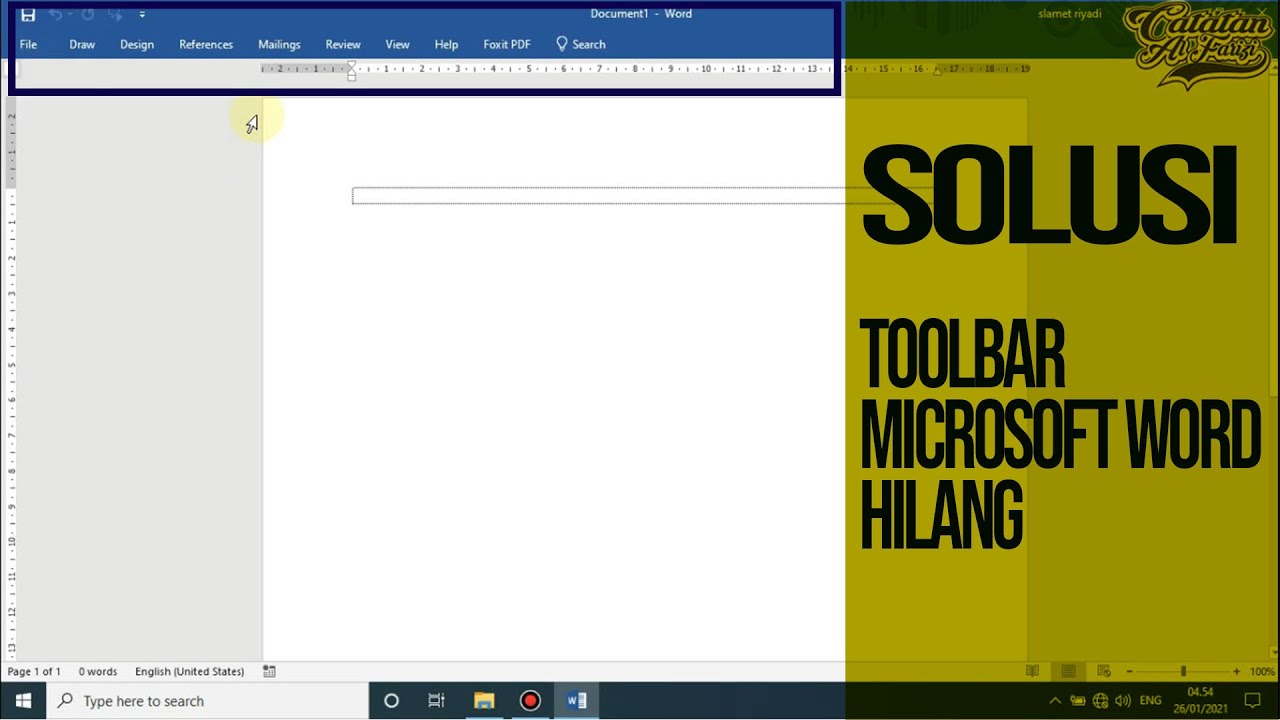Screen dimensions: 1280x720
Task: Go to the Review tab
Action: click(343, 44)
